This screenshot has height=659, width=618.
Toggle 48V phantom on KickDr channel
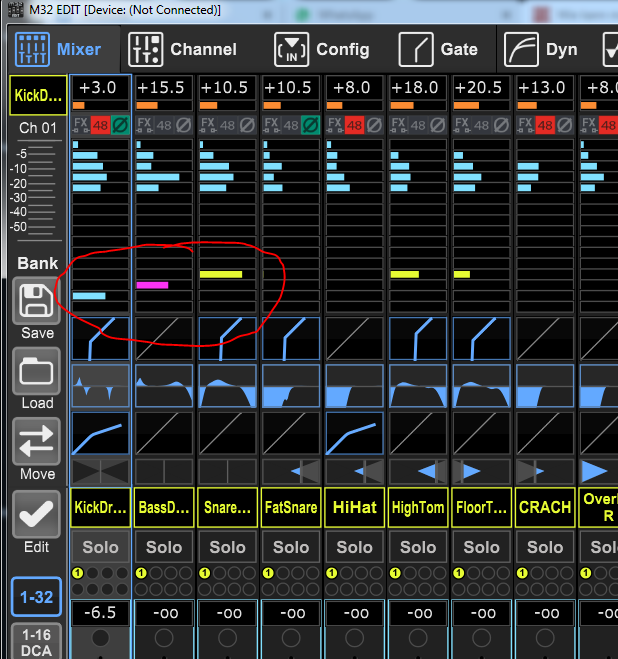[101, 125]
